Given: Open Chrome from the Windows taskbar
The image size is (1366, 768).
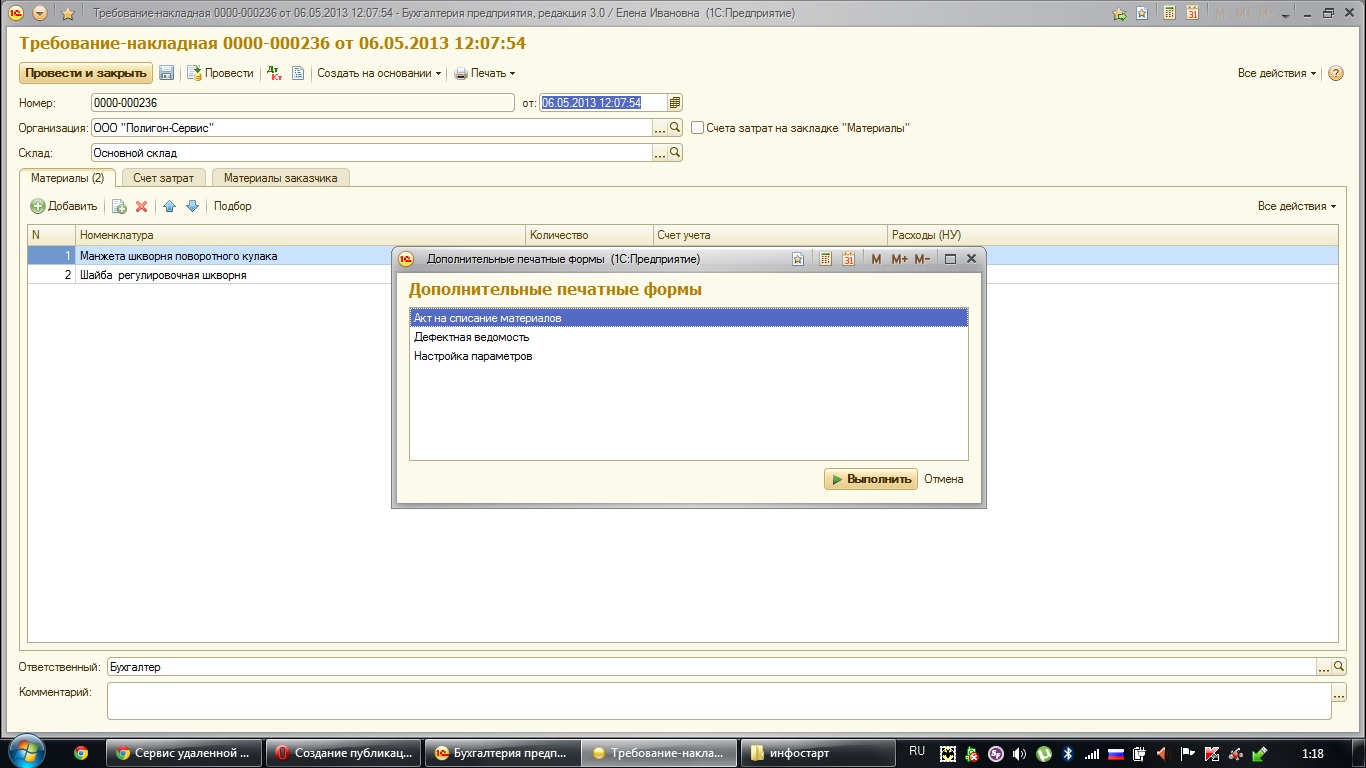Looking at the screenshot, I should (81, 753).
